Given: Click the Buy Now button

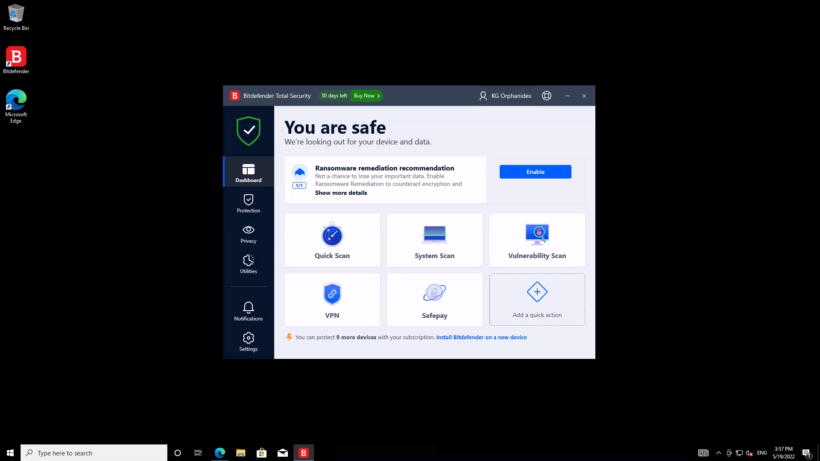Looking at the screenshot, I should [x=367, y=96].
